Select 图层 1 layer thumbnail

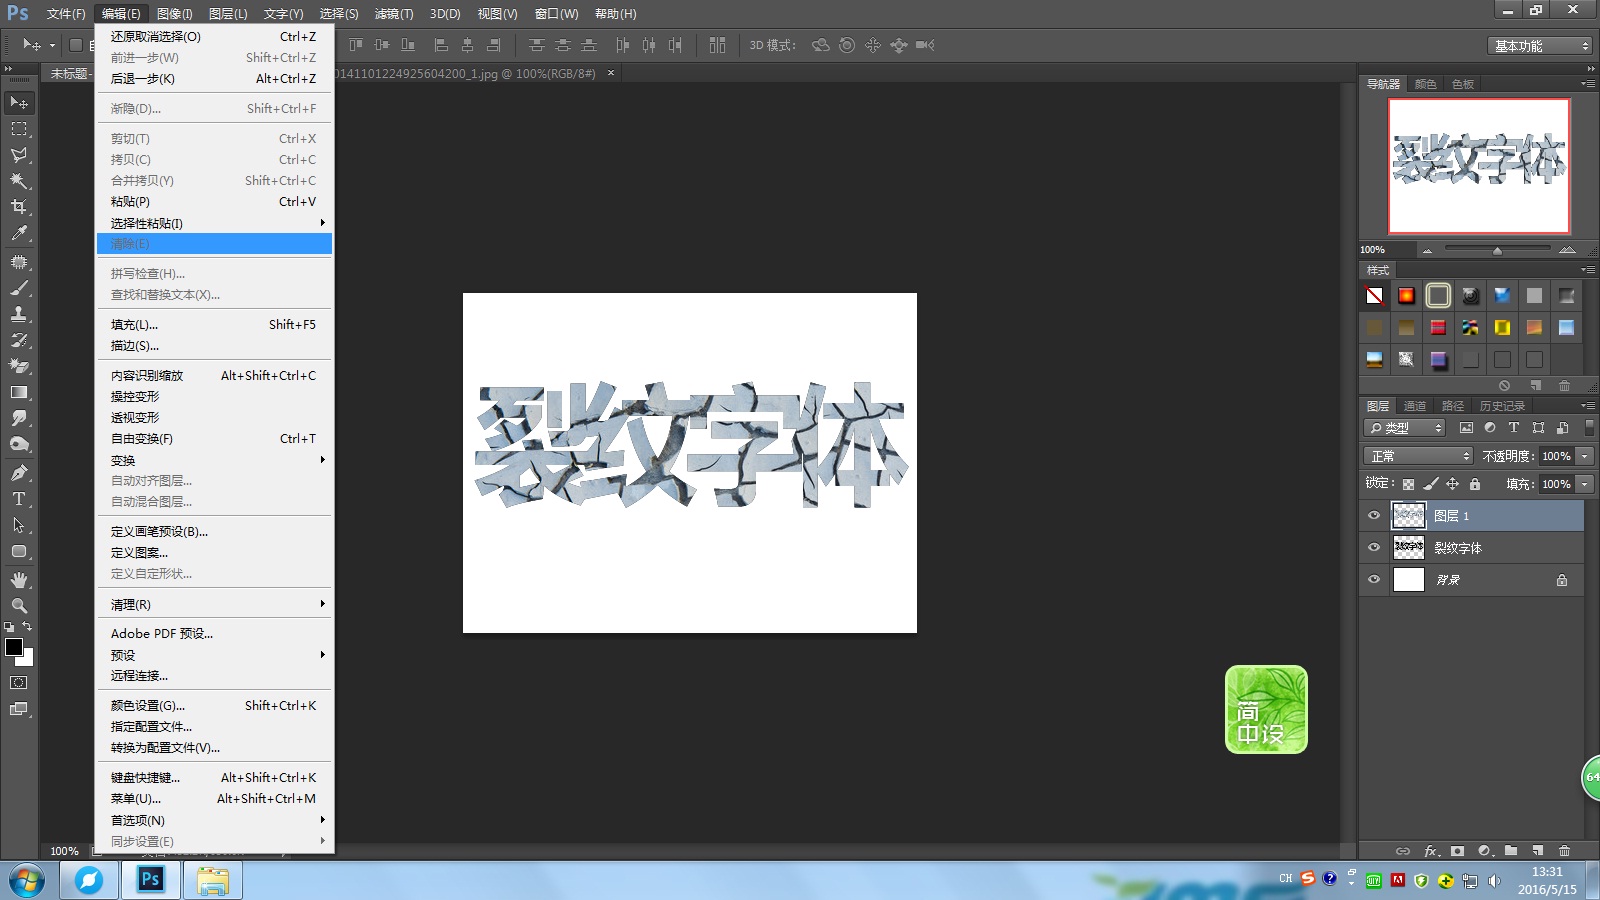point(1409,516)
